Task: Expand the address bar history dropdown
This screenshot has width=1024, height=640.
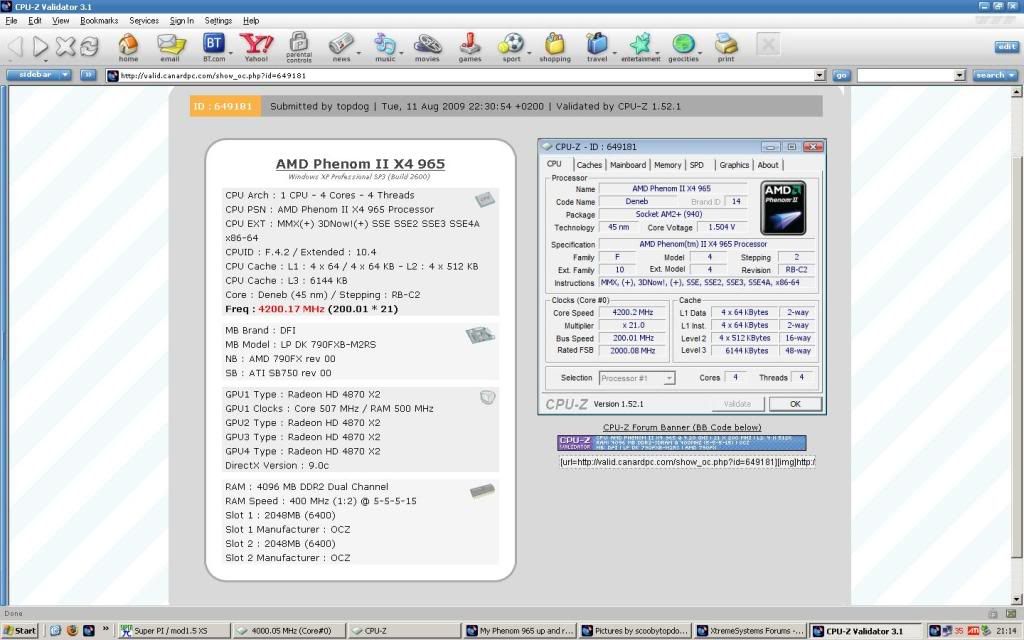Action: [x=820, y=76]
